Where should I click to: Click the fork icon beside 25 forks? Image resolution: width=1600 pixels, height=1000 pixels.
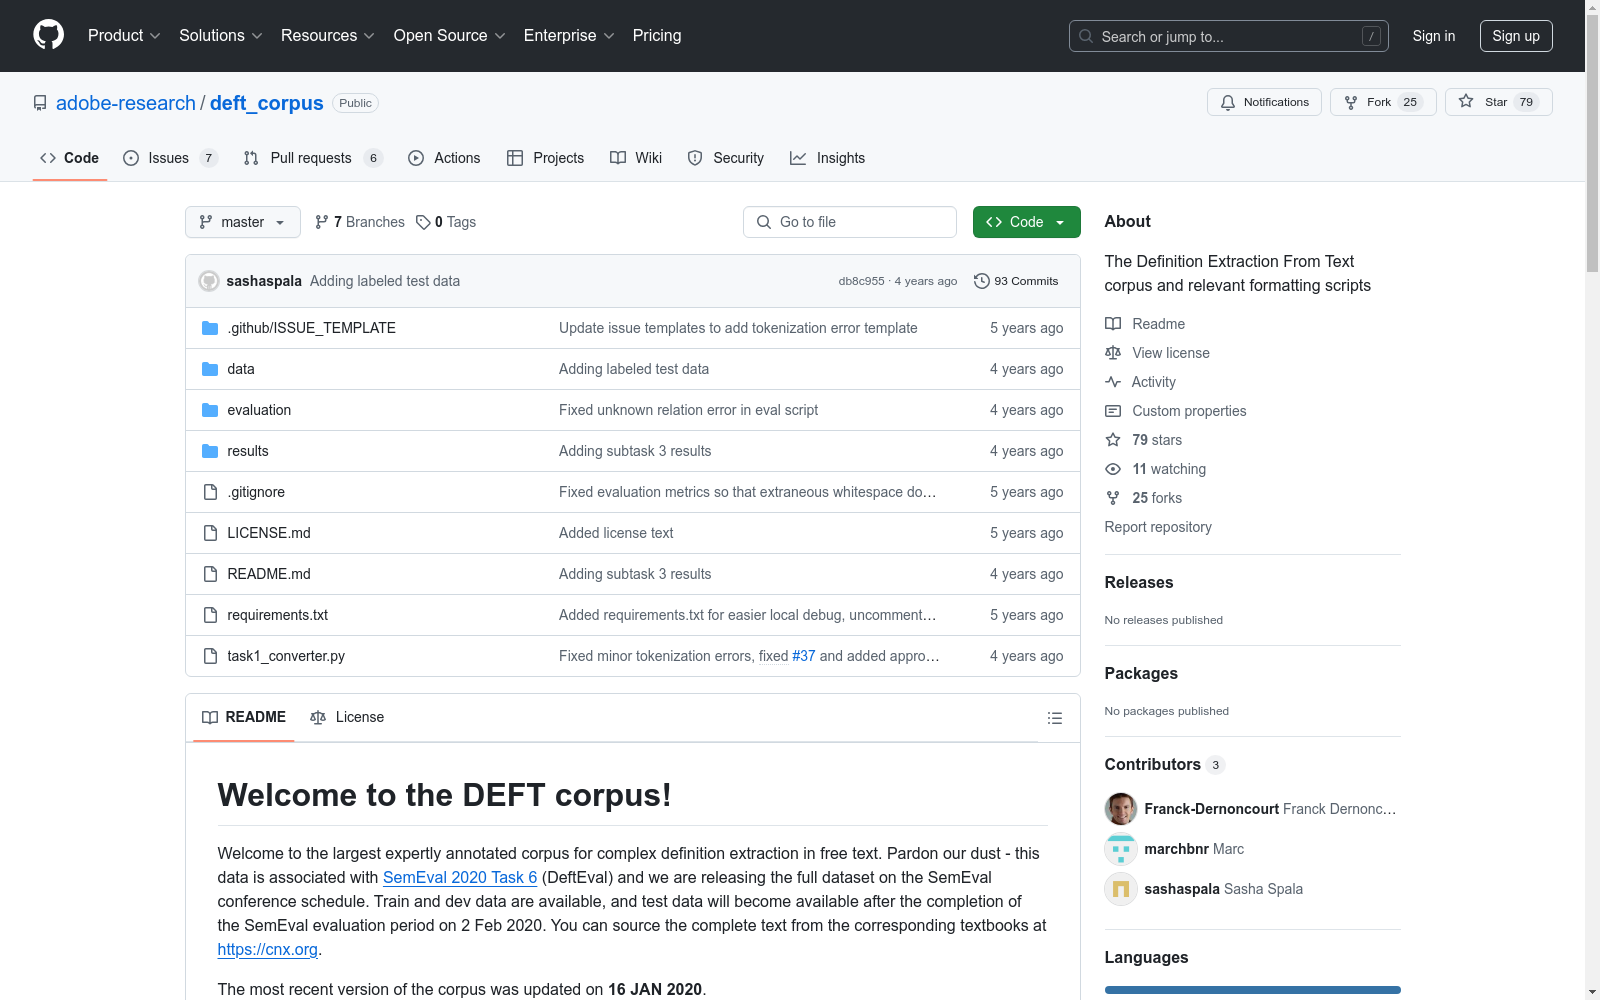coord(1113,498)
